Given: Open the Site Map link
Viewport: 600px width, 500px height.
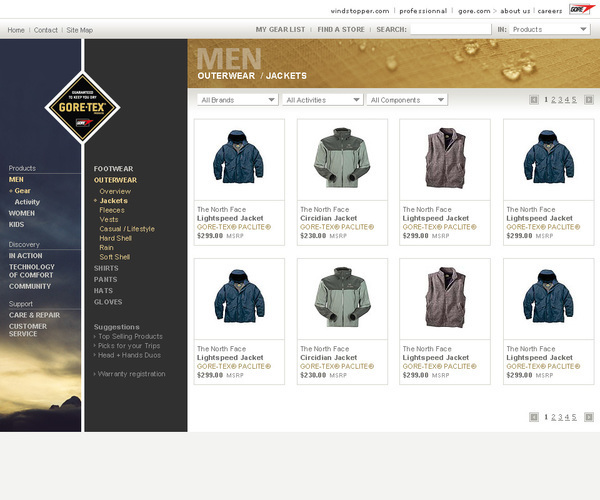Looking at the screenshot, I should point(80,30).
